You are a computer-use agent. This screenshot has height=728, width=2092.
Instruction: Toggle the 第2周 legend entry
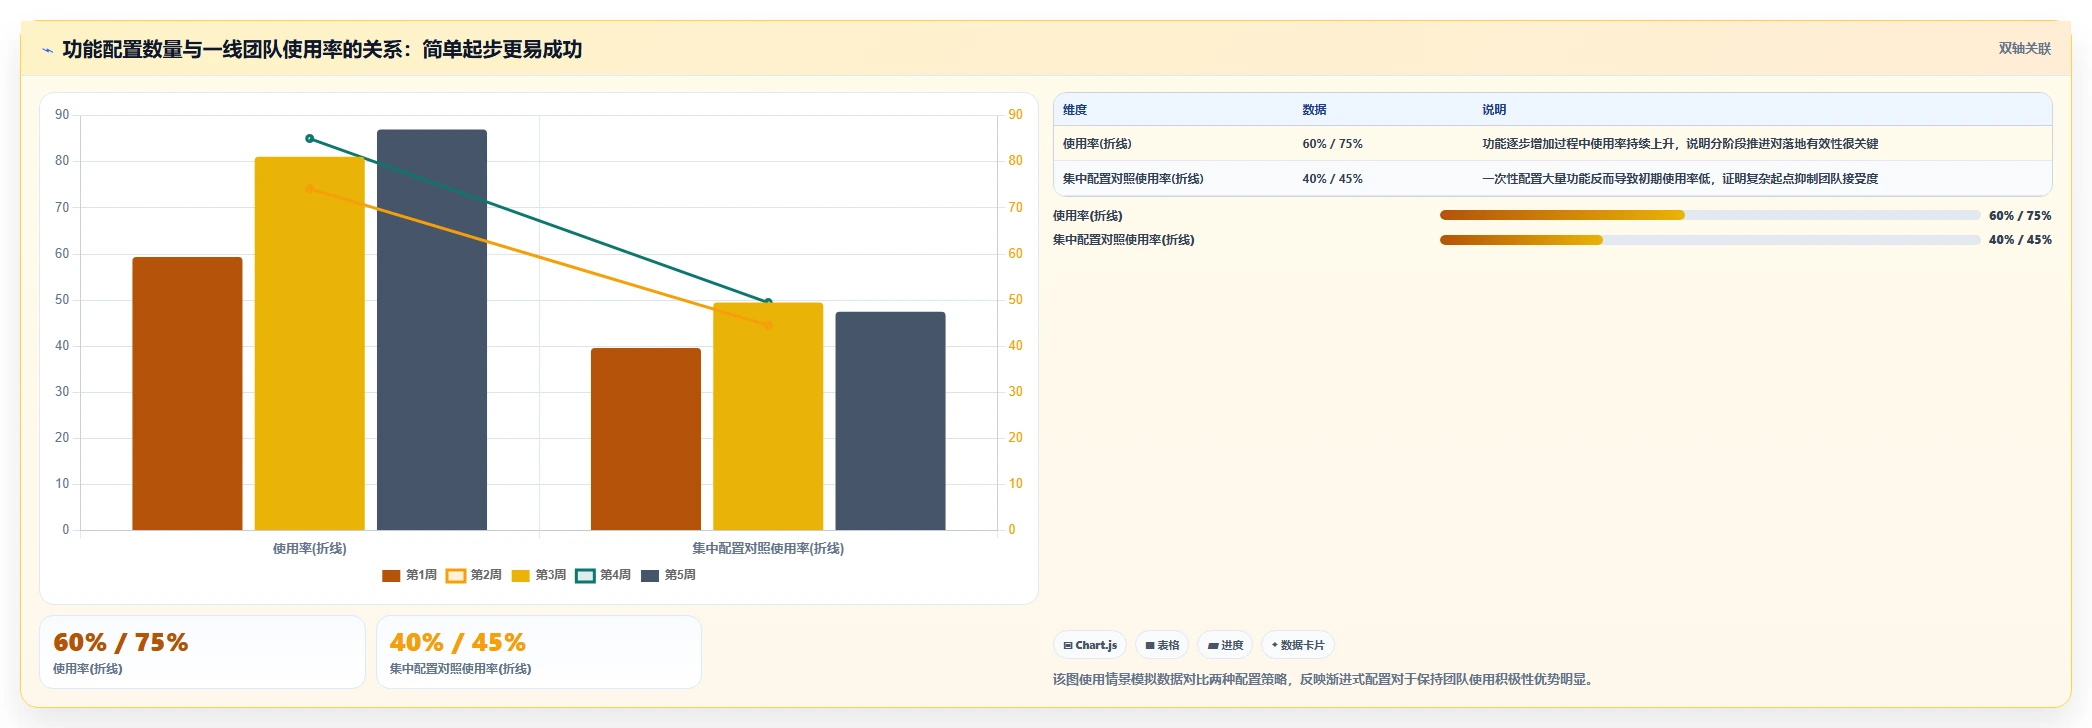tap(474, 575)
